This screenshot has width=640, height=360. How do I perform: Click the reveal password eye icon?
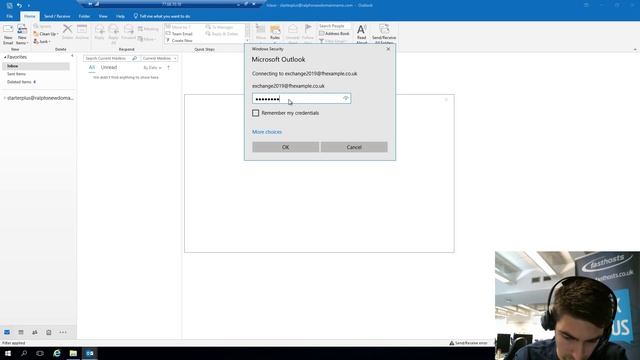pyautogui.click(x=346, y=98)
